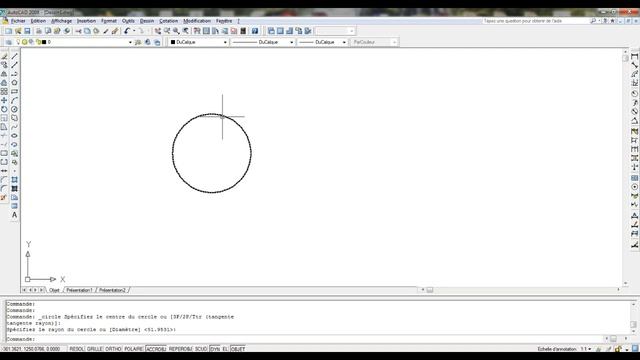Select the Copy object modify tool
Viewport: 640px width, 360px height.
[x=4, y=65]
